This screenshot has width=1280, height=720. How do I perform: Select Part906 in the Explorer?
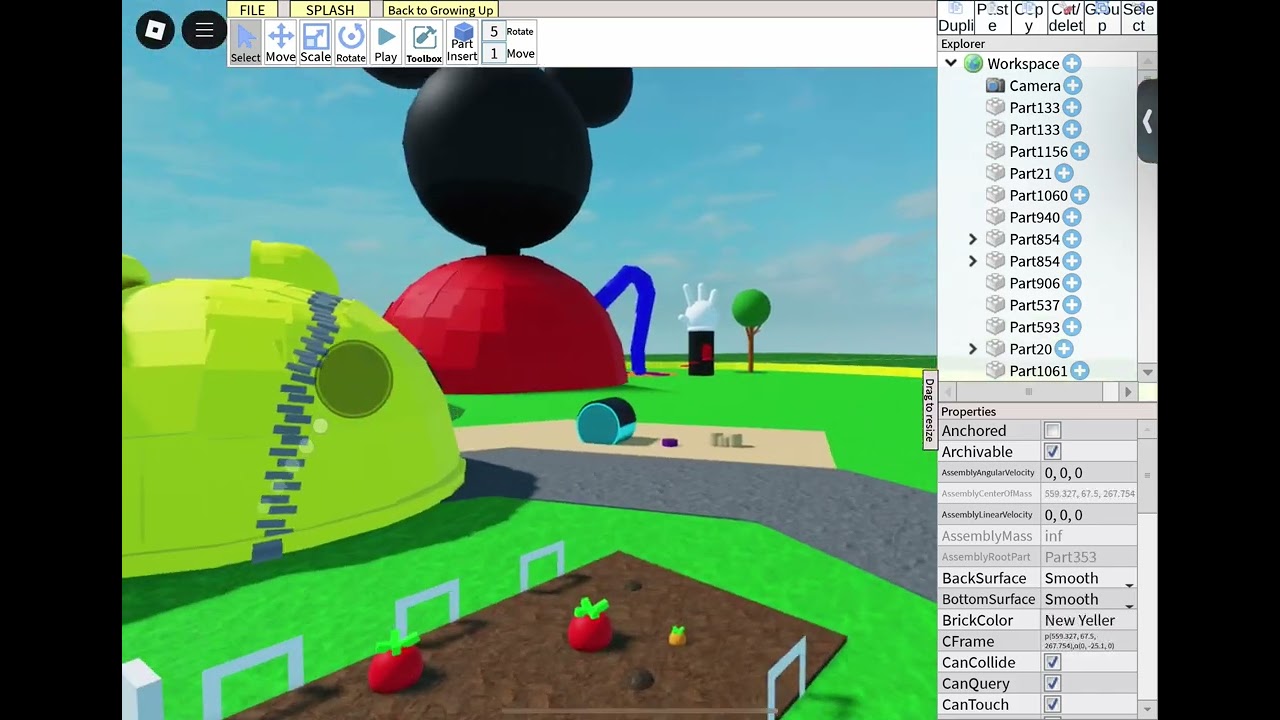[1035, 284]
